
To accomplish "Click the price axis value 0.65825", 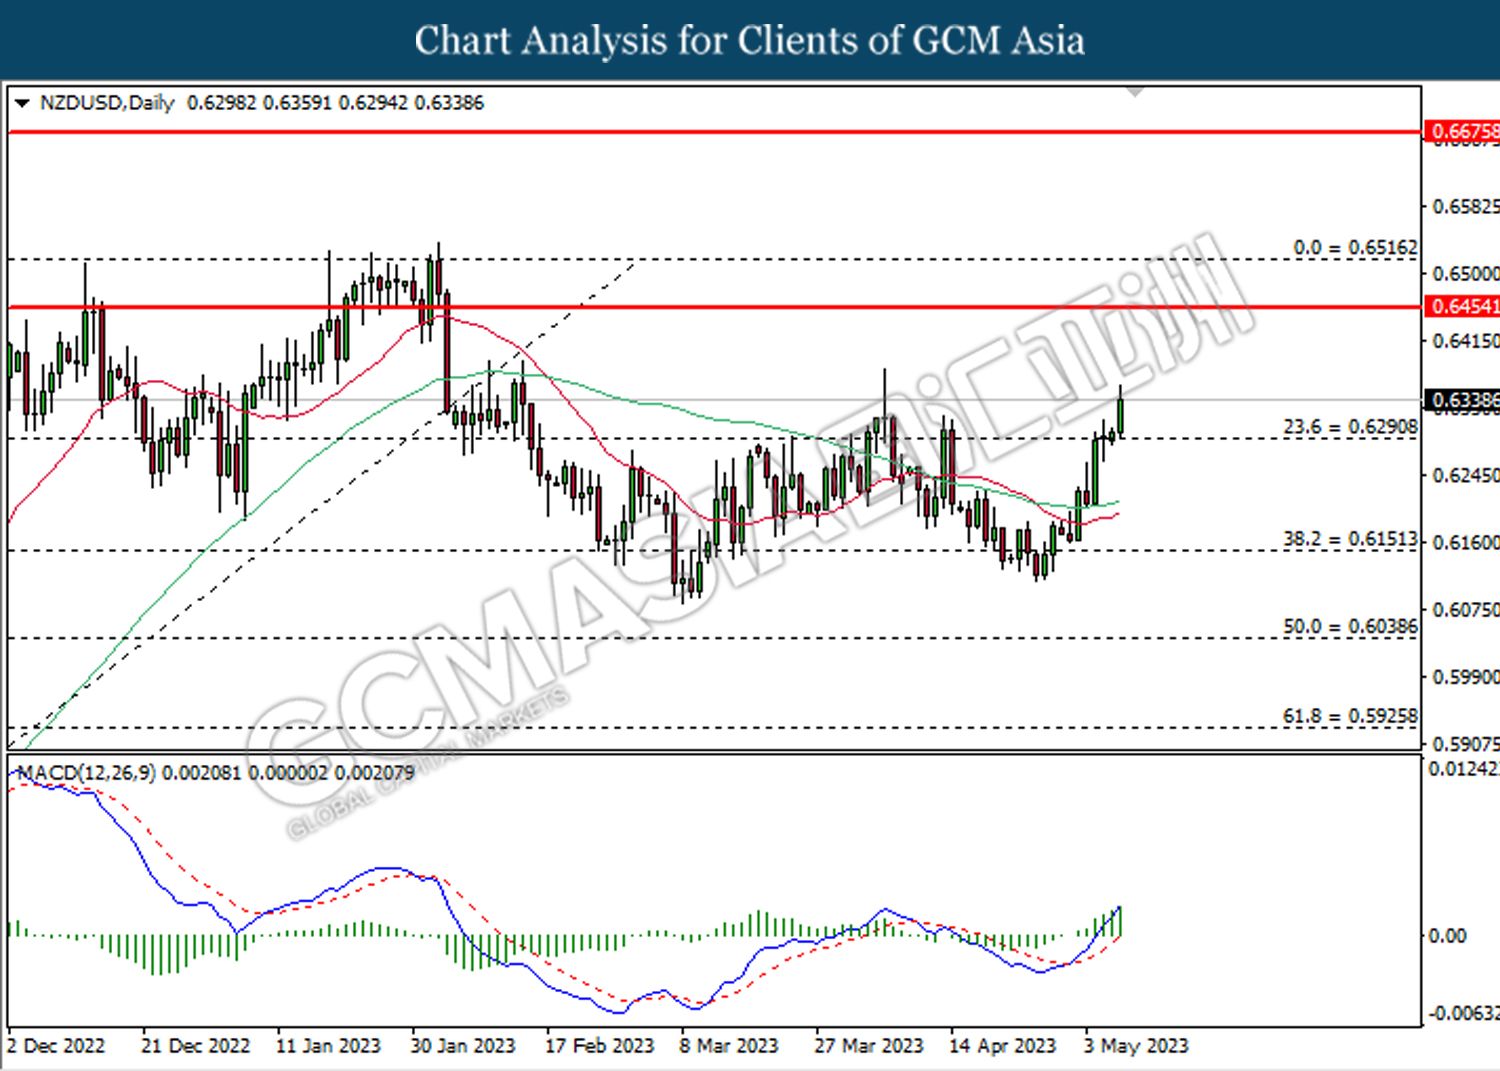I will tap(1465, 207).
